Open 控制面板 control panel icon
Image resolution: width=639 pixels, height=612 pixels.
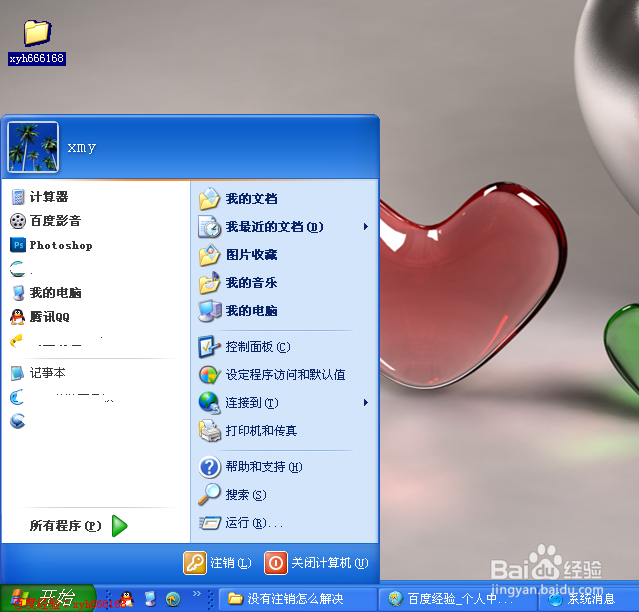(209, 347)
